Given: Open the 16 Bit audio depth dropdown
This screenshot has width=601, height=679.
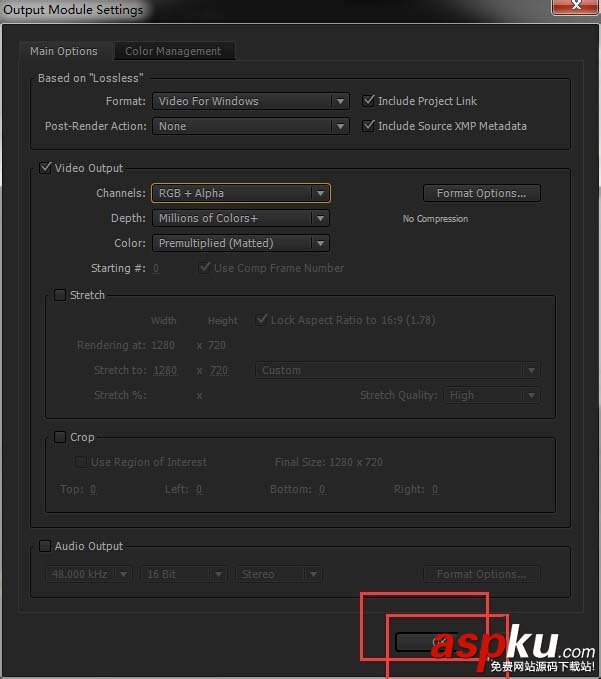Looking at the screenshot, I should 184,574.
